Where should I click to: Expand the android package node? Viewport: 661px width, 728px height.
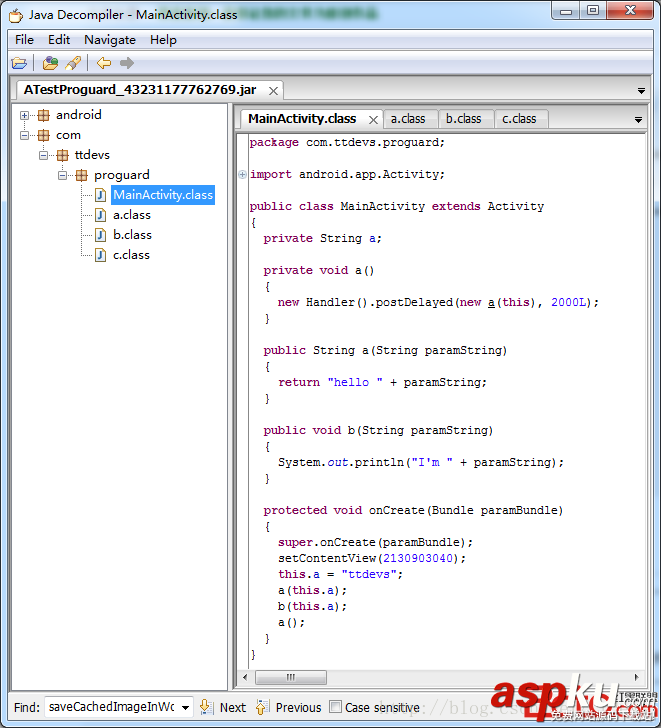[25, 115]
